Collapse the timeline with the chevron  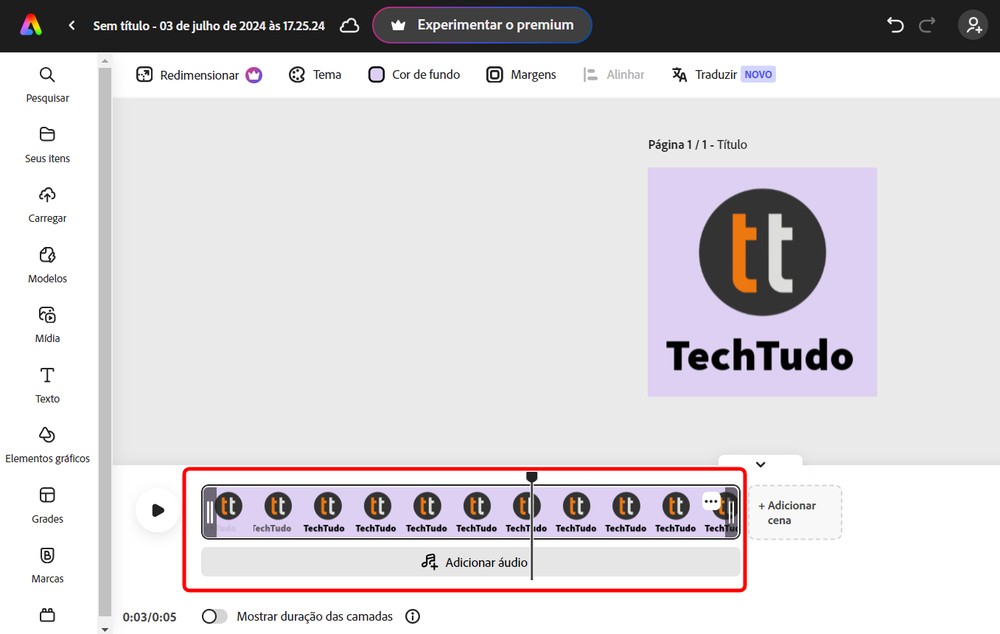click(760, 464)
